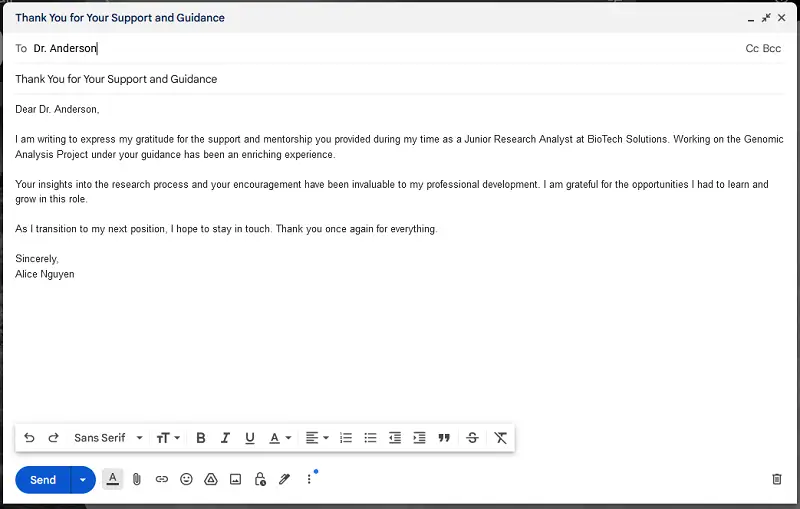This screenshot has height=509, width=800.
Task: Toggle confidential mode lock icon
Action: pos(260,479)
